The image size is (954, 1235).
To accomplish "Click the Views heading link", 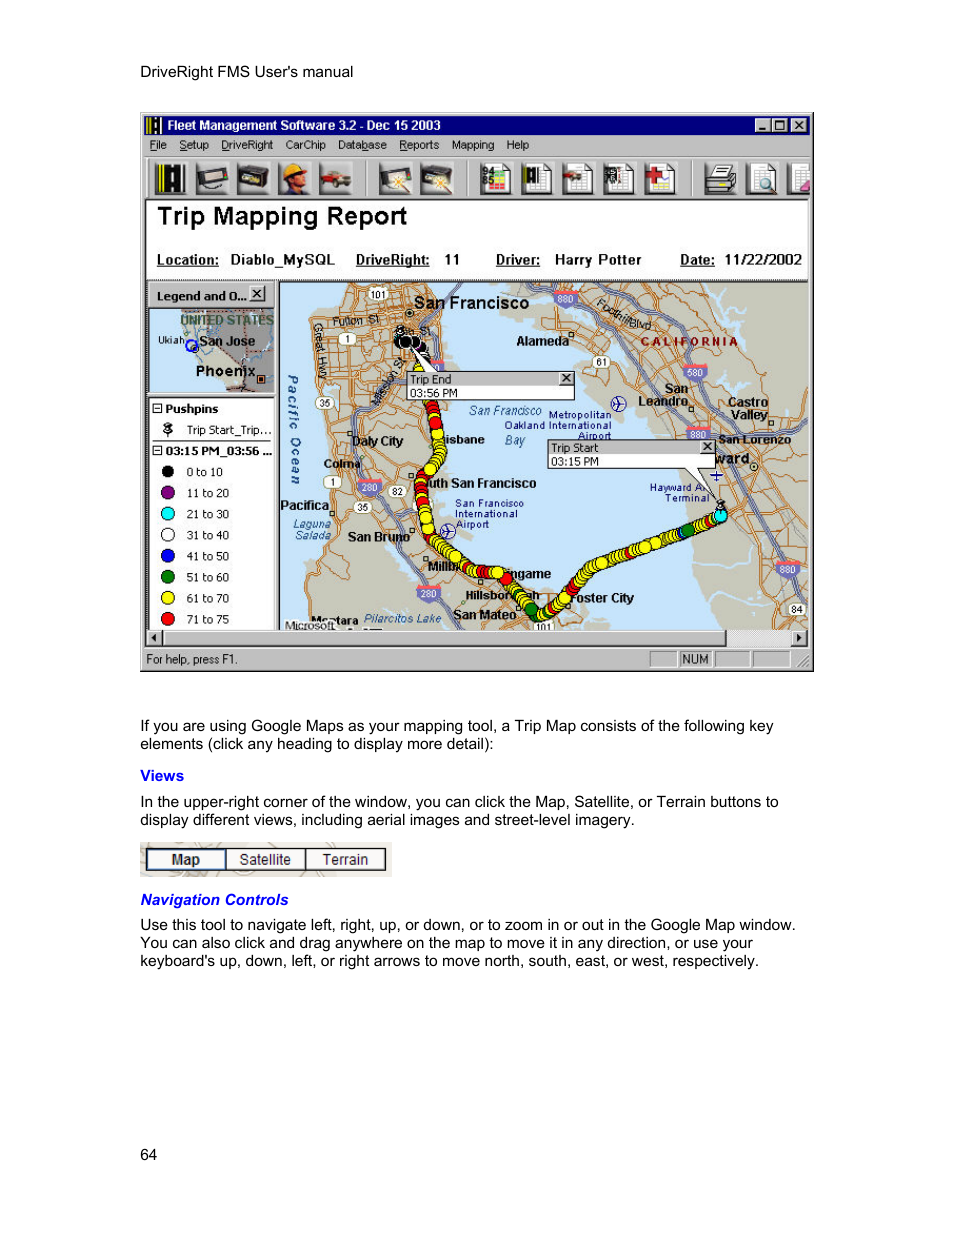I will (x=162, y=776).
